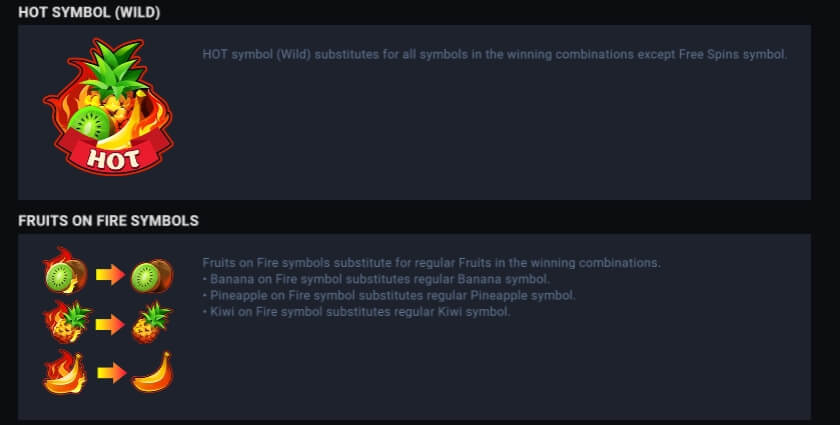This screenshot has width=840, height=425.
Task: Click the Fruits on Fire substitute intro sentence
Action: pos(431,263)
